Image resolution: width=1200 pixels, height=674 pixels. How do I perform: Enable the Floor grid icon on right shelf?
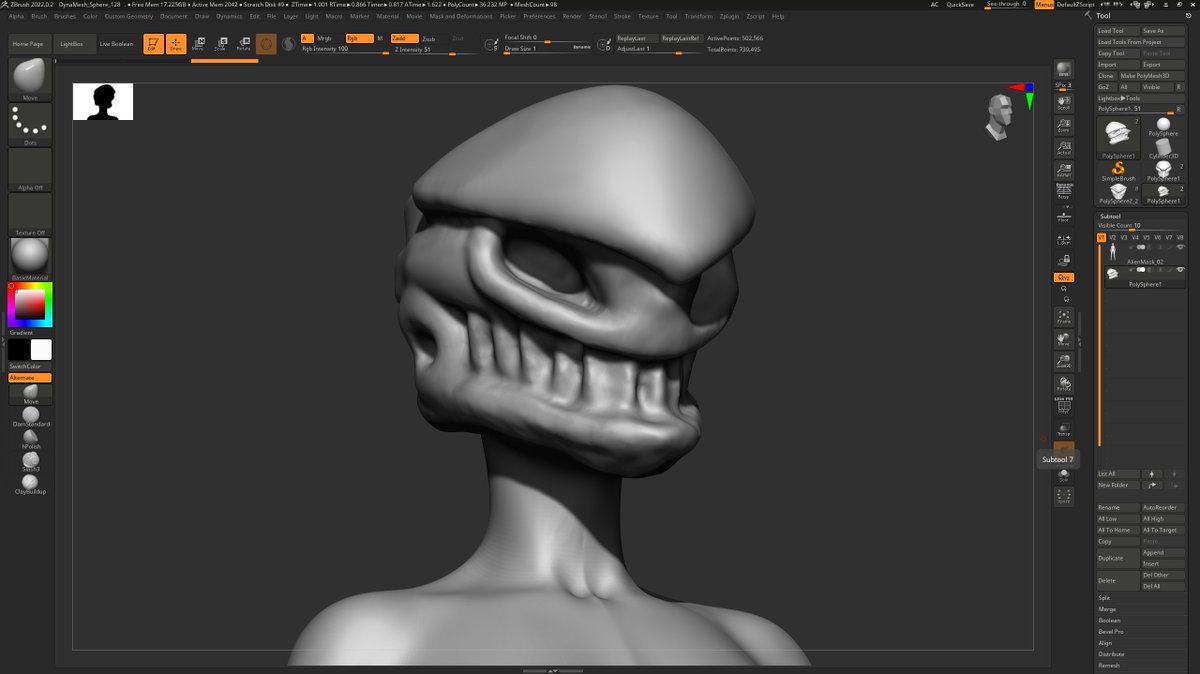1064,216
